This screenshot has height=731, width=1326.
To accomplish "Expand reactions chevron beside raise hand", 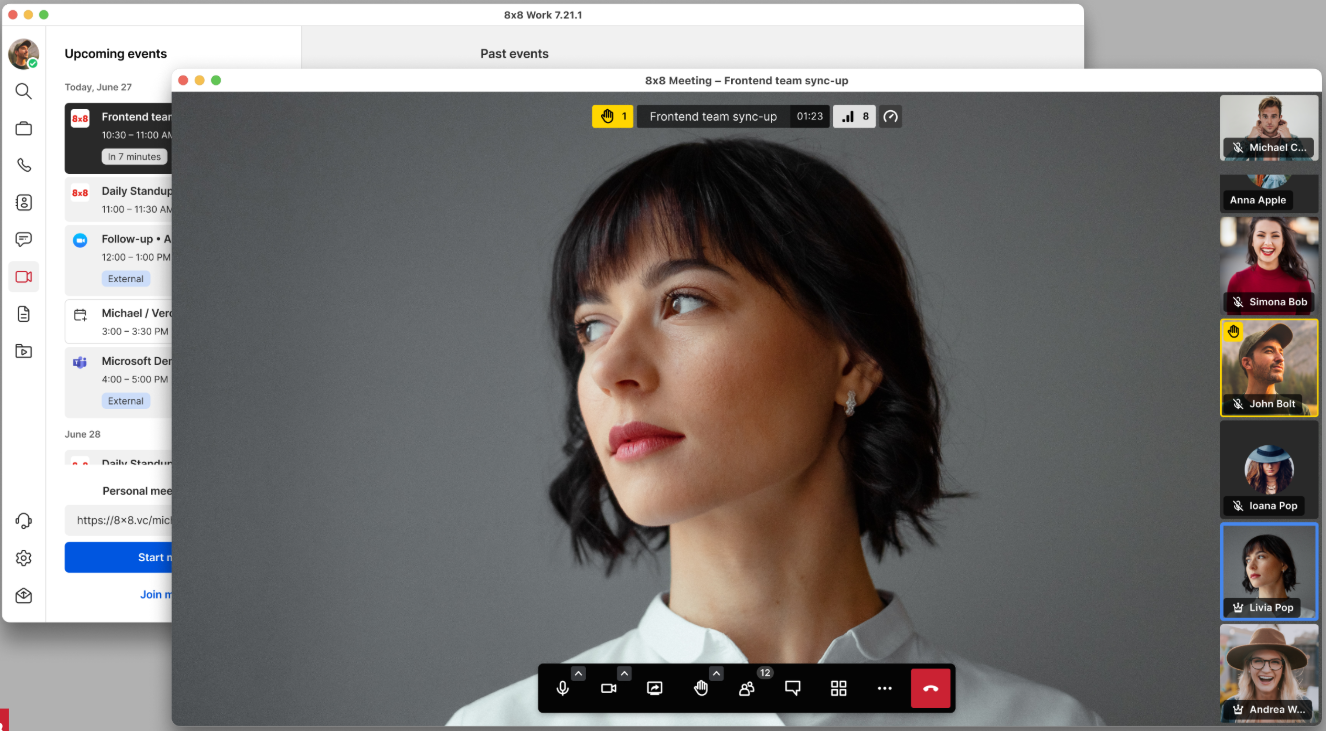I will click(716, 674).
